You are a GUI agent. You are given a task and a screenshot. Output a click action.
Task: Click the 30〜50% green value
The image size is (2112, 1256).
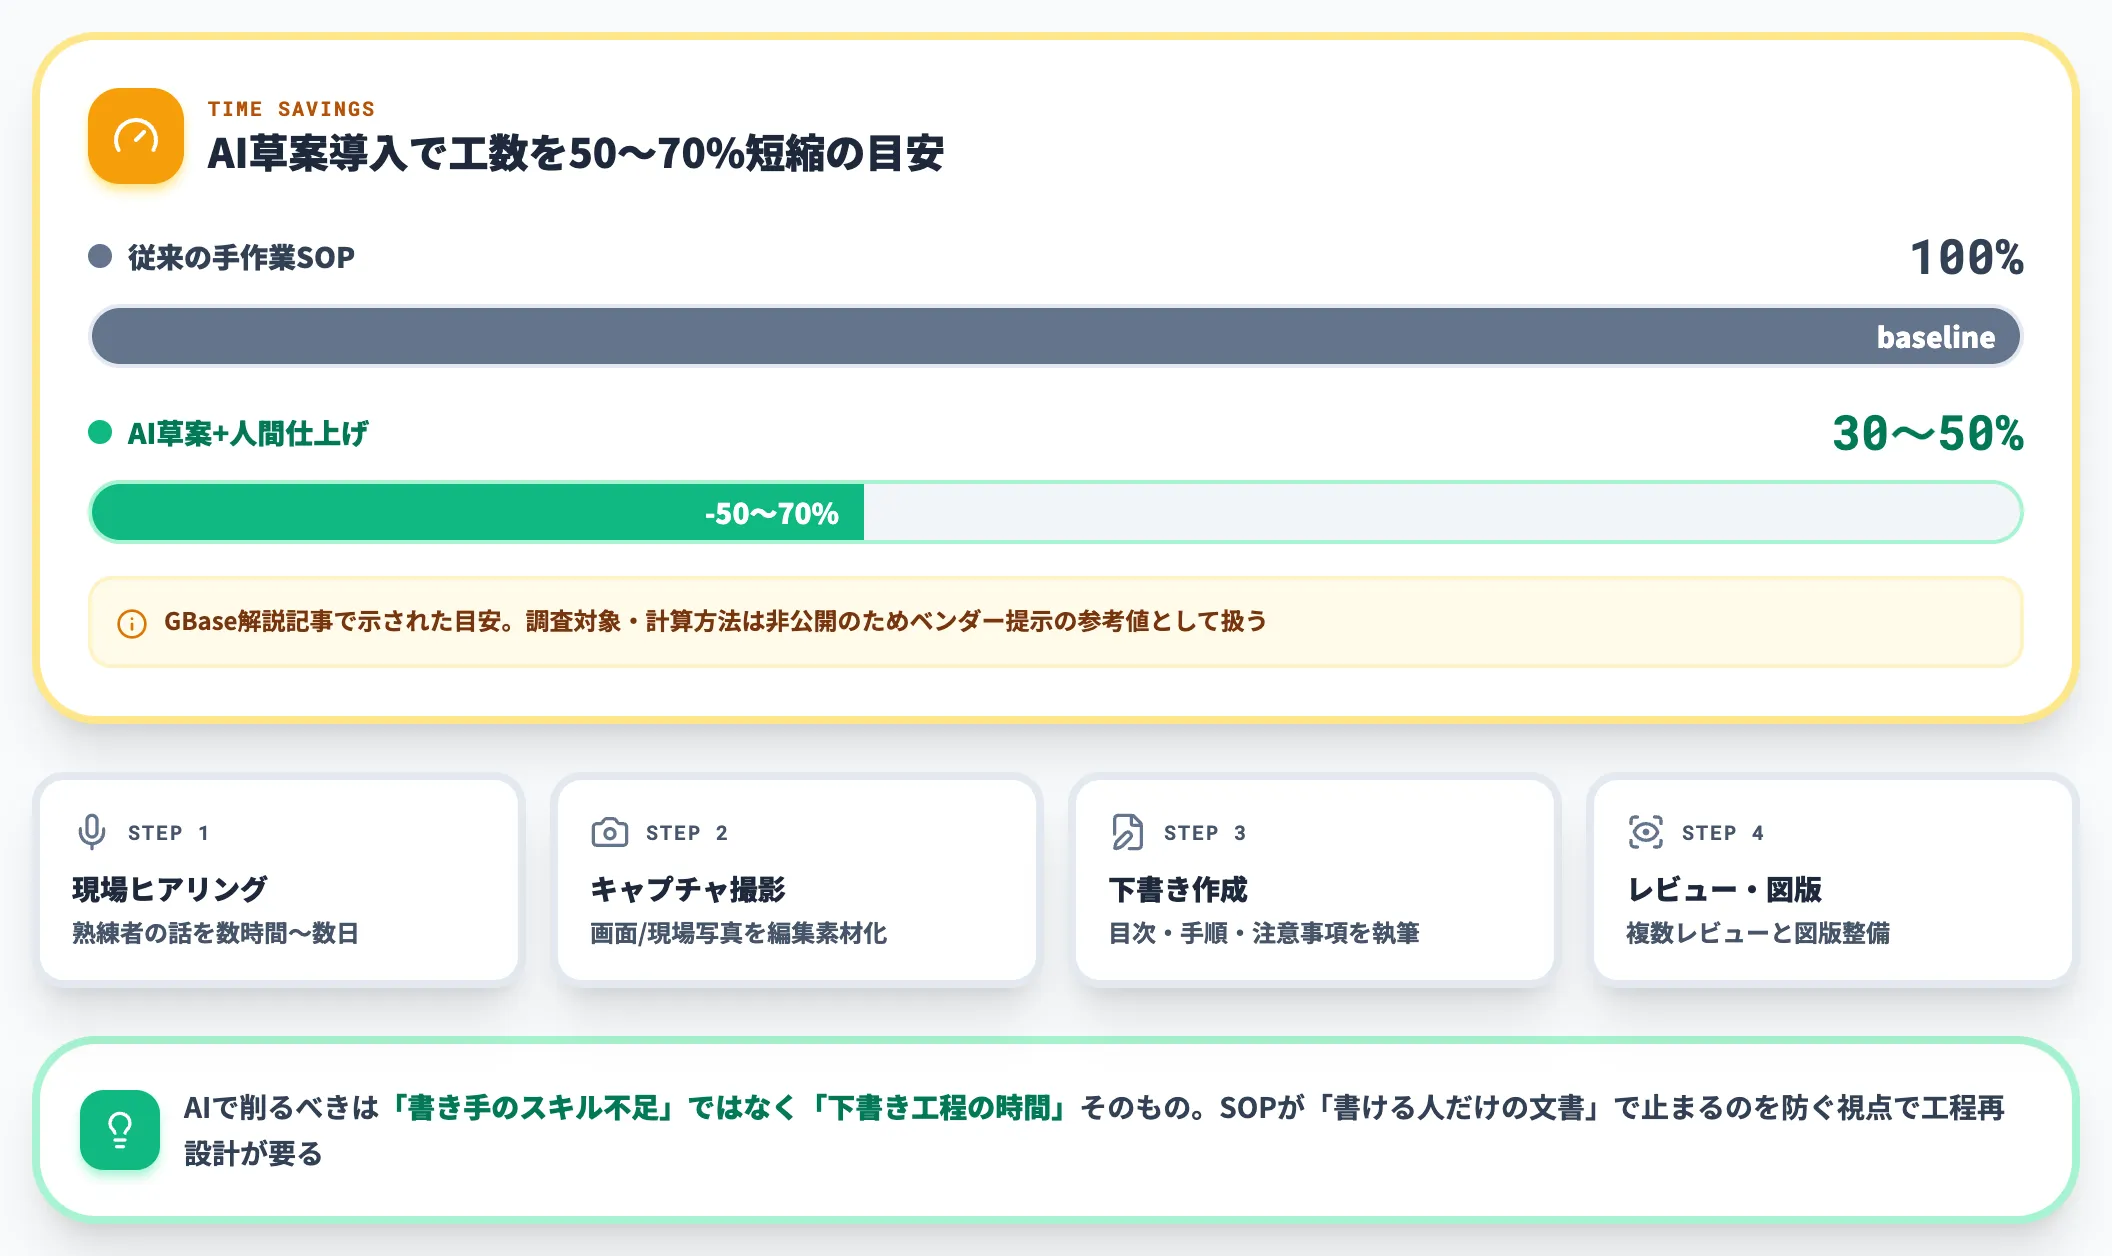tap(1928, 433)
